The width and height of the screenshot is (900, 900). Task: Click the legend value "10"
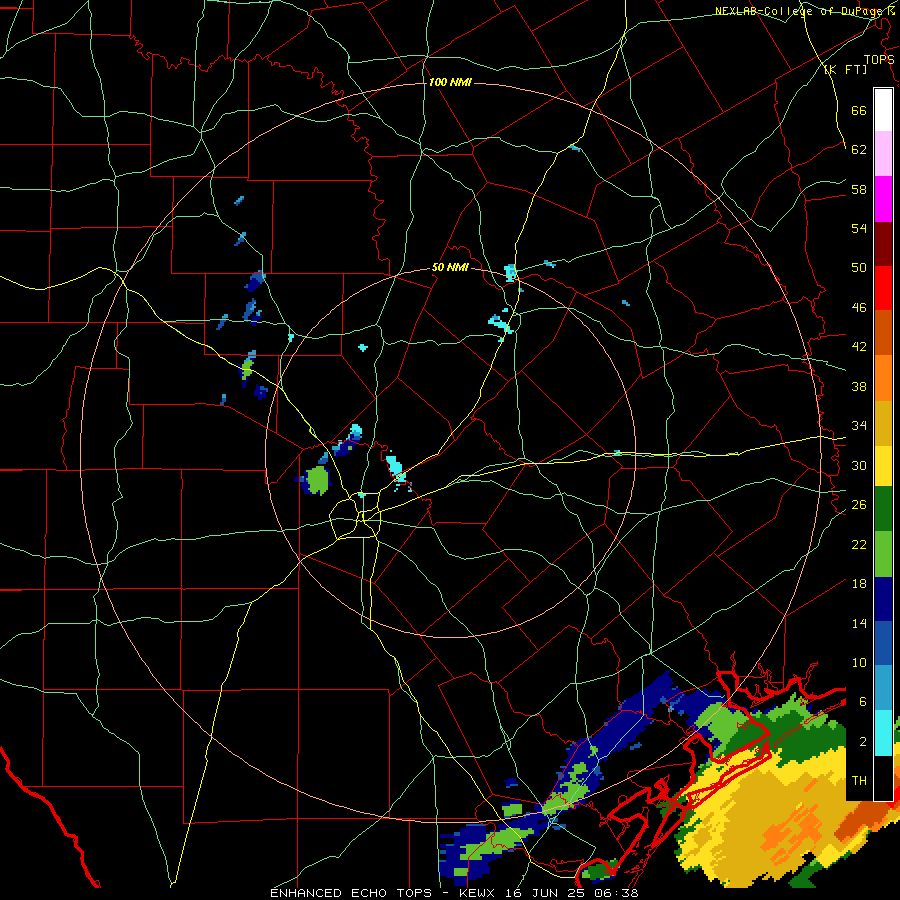pyautogui.click(x=859, y=662)
